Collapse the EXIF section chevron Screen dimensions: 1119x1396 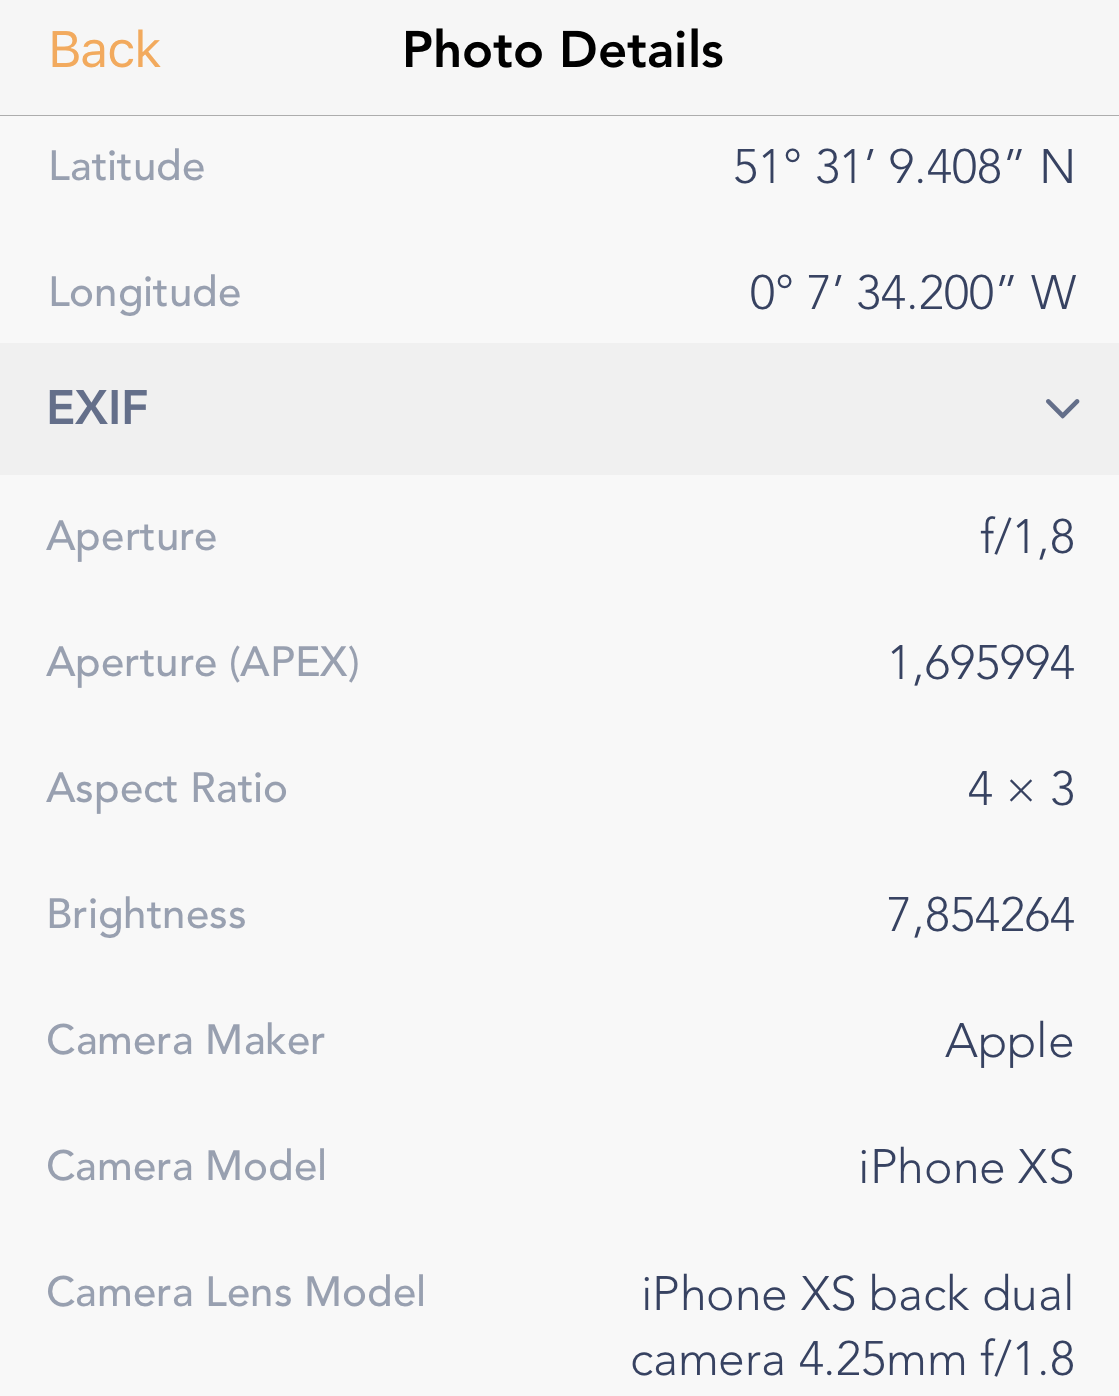coord(1061,408)
